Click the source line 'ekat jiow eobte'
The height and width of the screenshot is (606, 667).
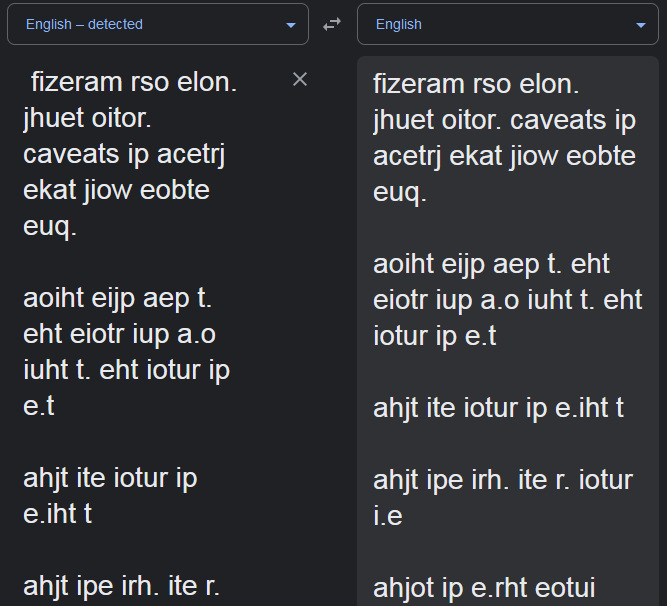[x=116, y=190]
